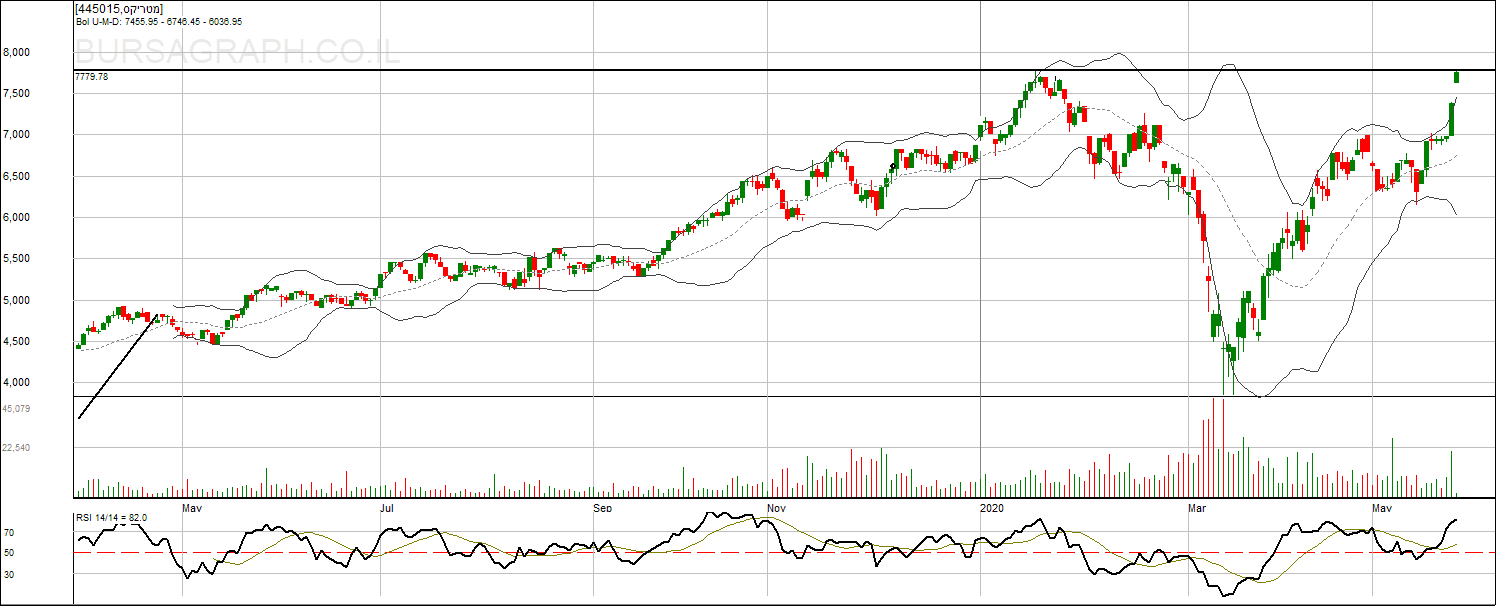Click the Nov label on the time axis

[777, 509]
